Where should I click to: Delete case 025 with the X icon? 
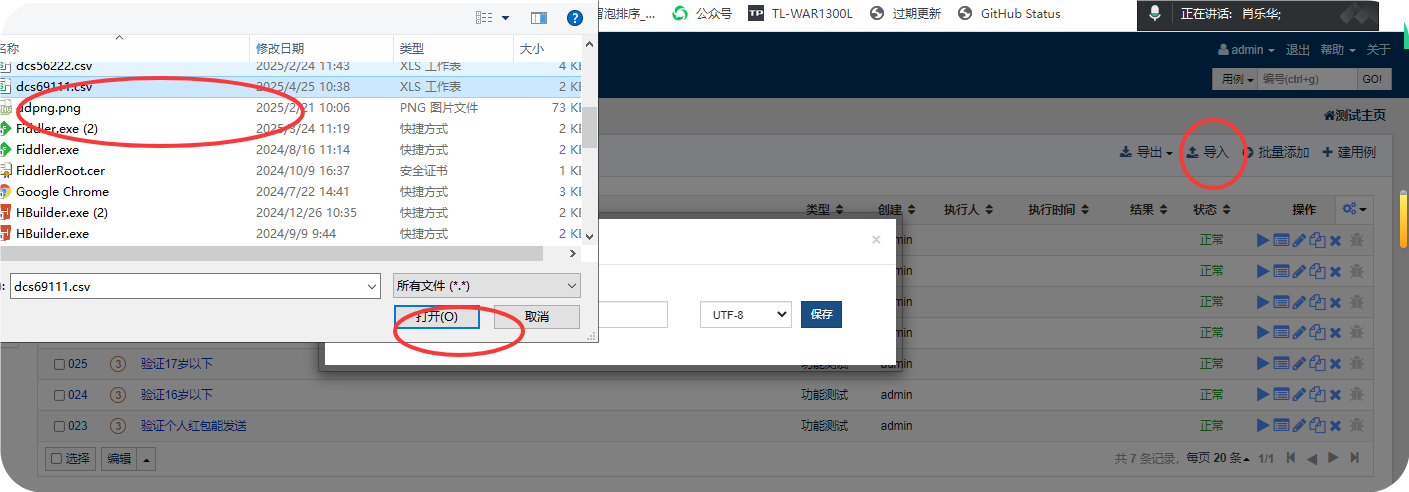(x=1335, y=364)
